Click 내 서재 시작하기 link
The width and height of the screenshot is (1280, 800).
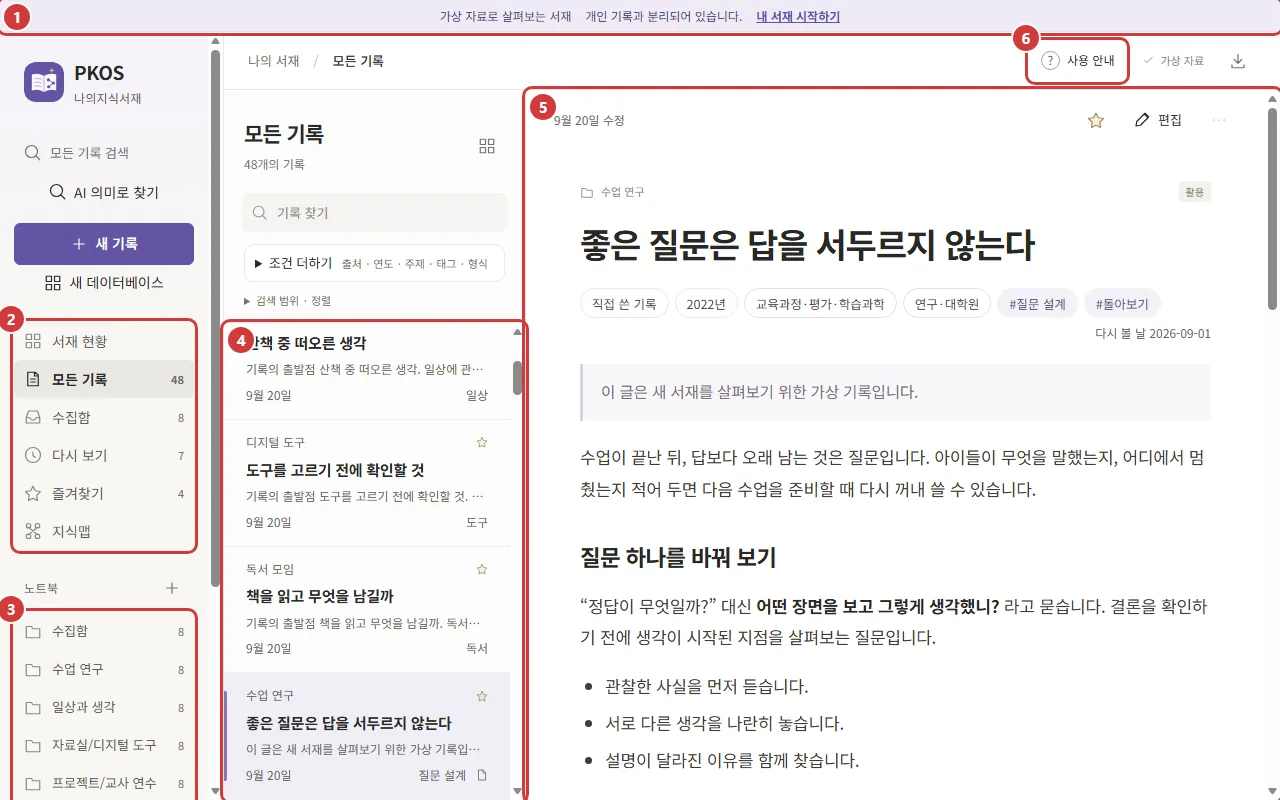(x=798, y=17)
